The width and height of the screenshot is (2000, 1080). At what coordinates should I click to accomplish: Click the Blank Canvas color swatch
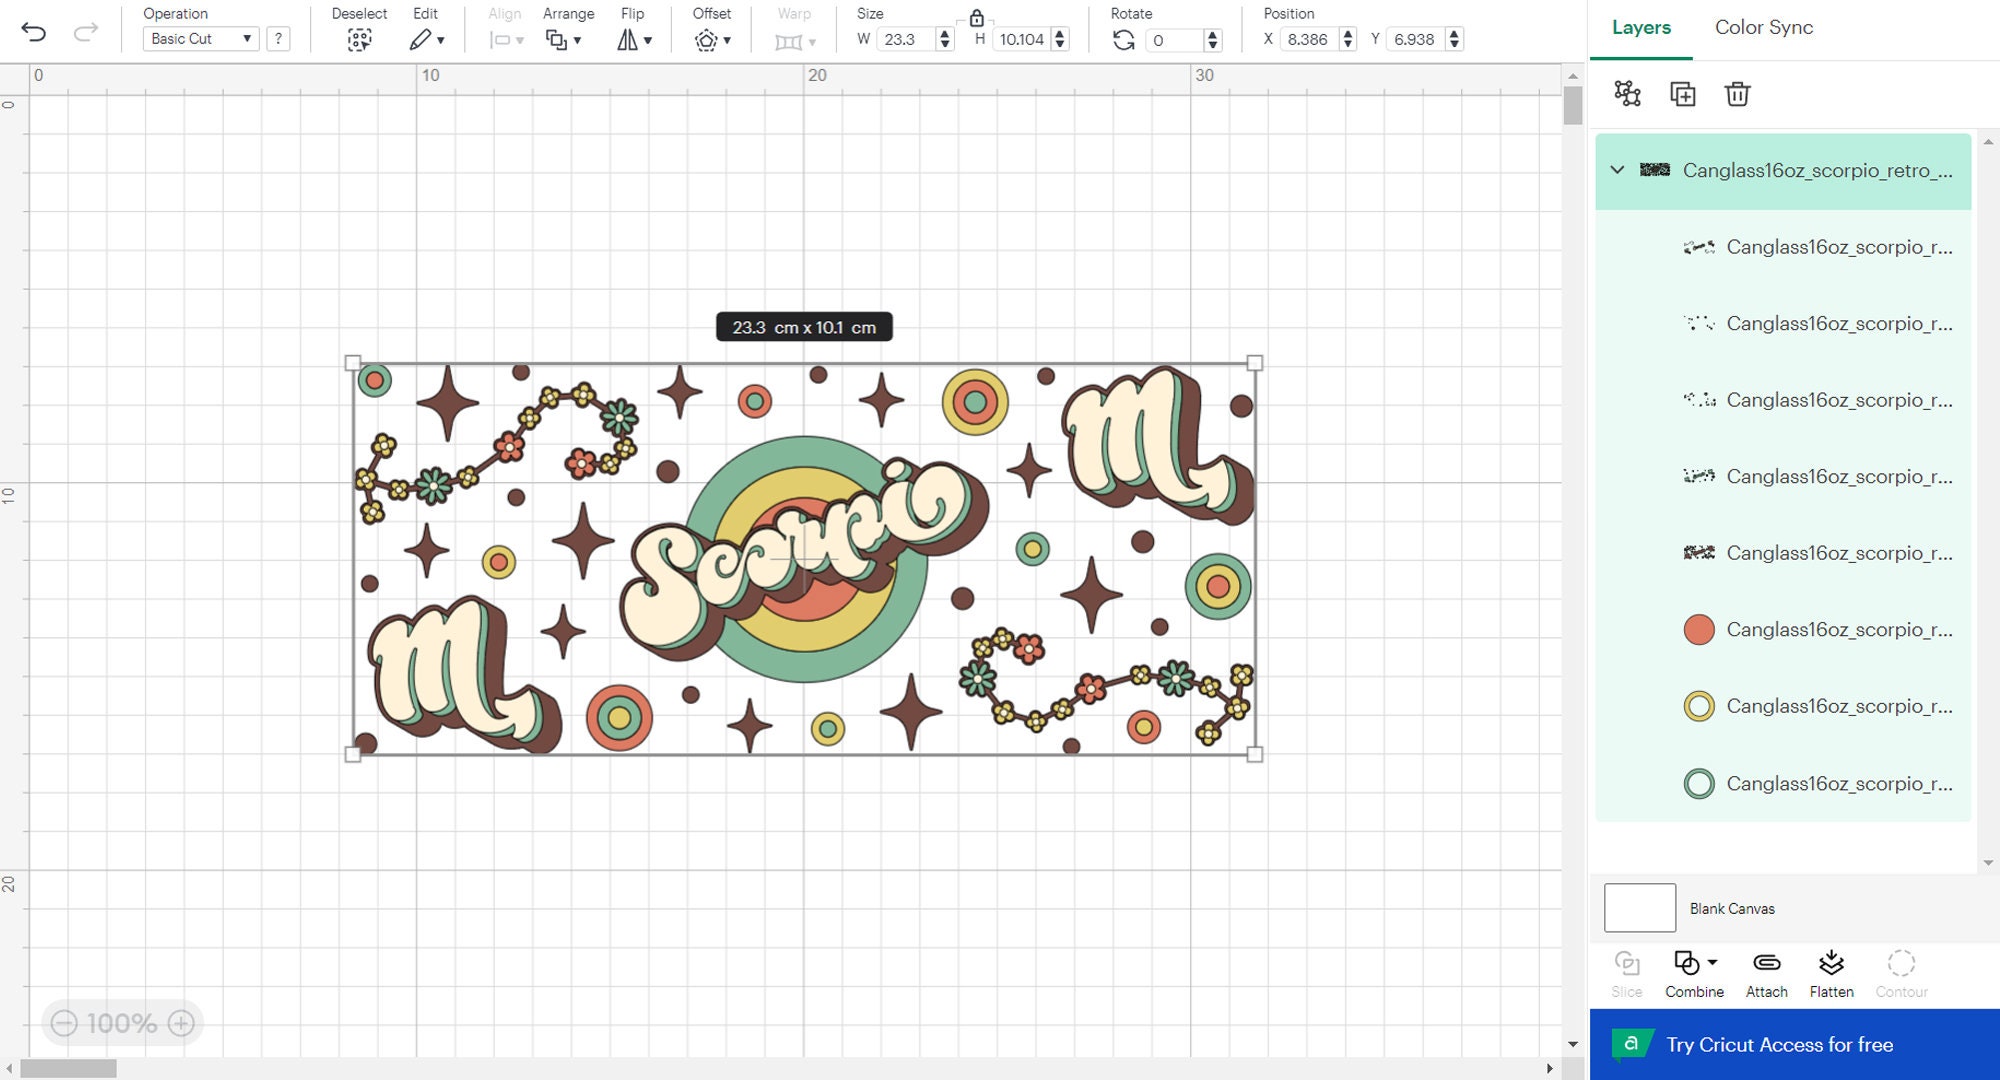point(1640,908)
